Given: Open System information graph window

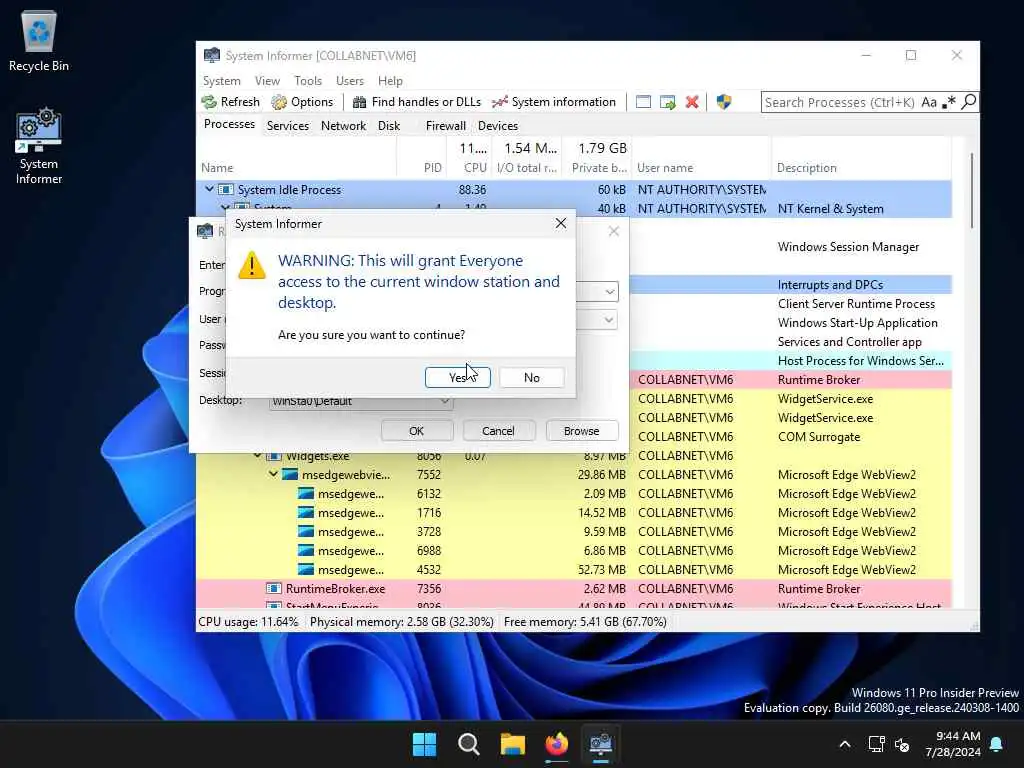Looking at the screenshot, I should [x=554, y=102].
